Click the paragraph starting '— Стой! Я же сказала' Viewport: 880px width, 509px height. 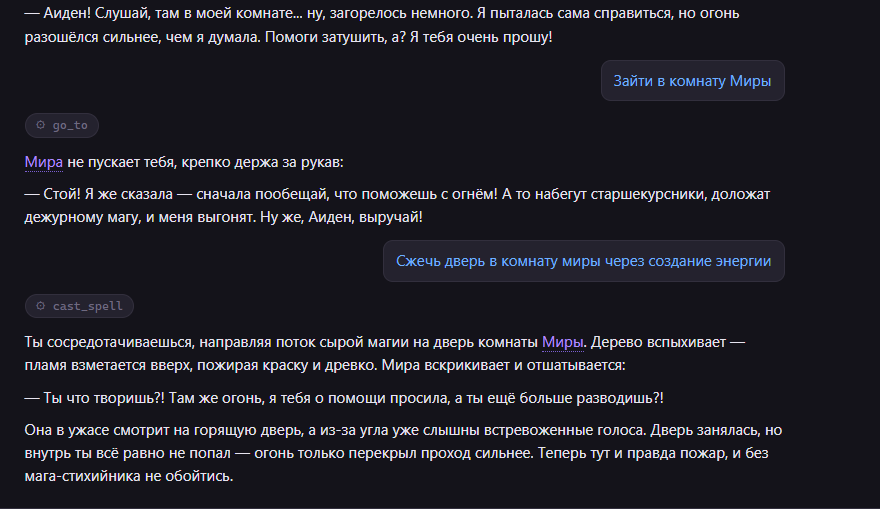click(397, 205)
